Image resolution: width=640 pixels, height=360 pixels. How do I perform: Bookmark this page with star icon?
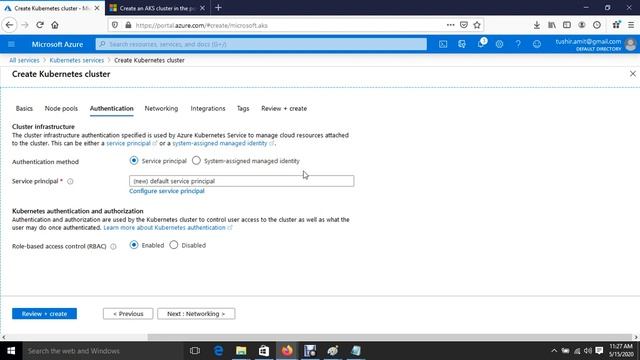[x=477, y=25]
